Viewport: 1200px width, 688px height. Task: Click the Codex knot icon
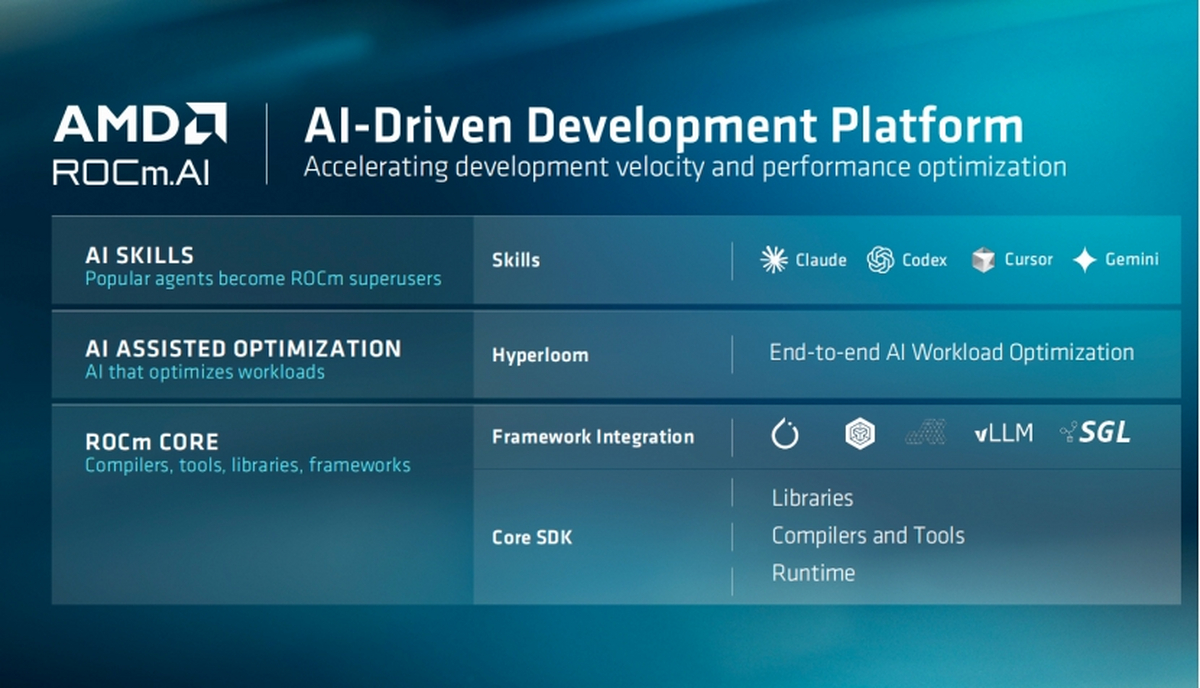(880, 260)
